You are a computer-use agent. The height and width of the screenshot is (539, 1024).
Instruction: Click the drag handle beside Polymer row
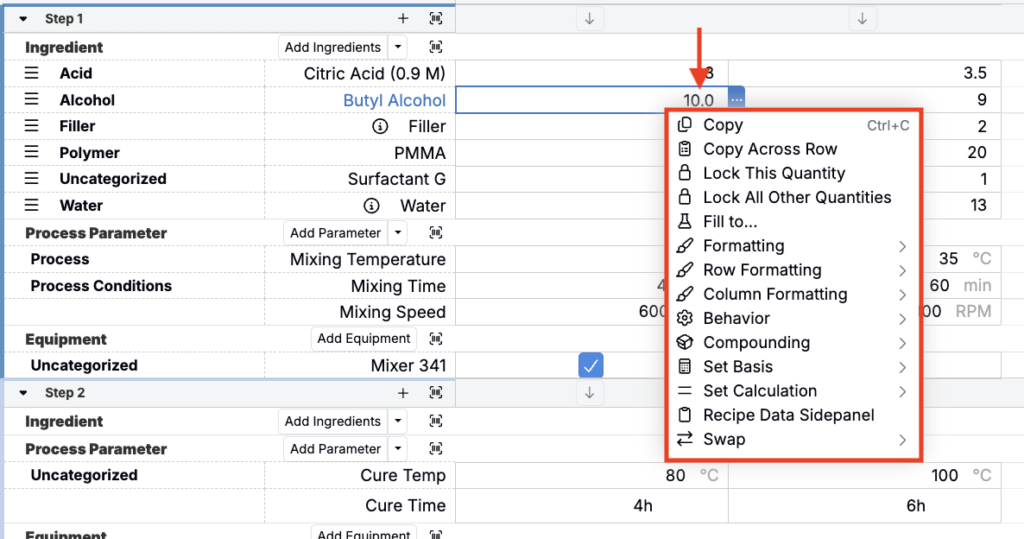click(x=31, y=153)
